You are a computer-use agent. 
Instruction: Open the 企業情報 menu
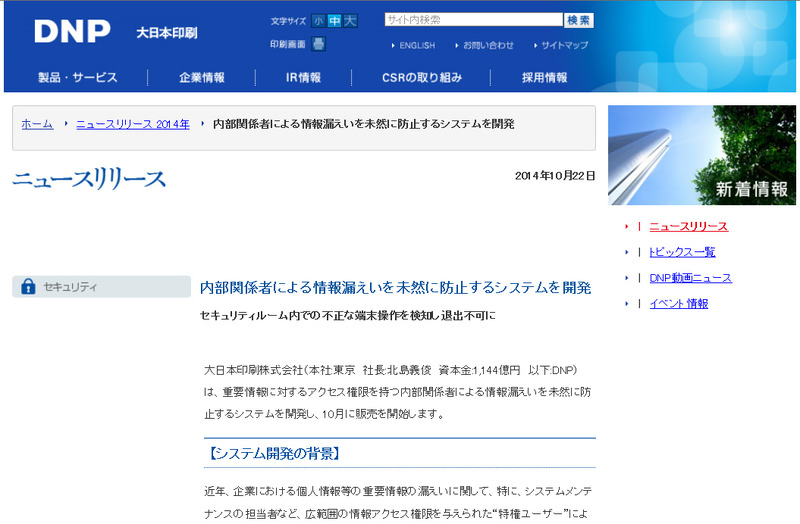click(202, 78)
